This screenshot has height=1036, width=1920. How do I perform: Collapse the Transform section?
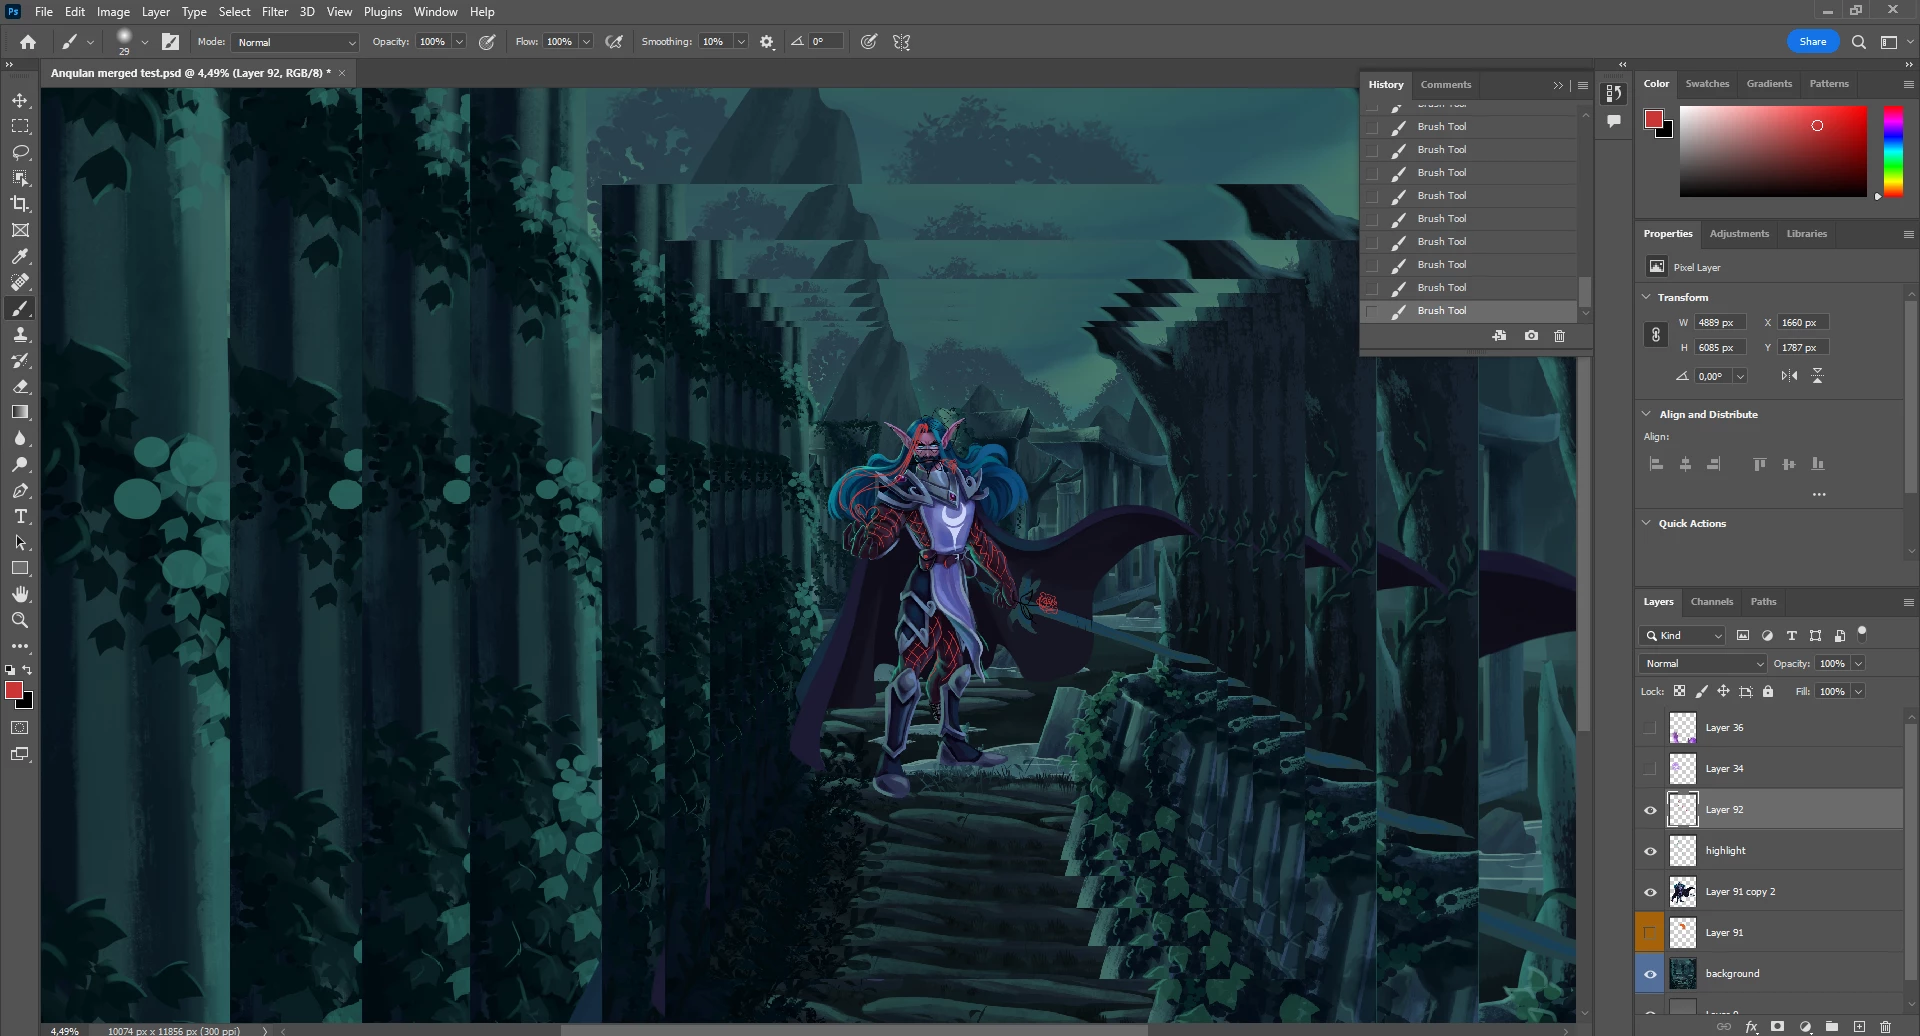click(x=1646, y=297)
